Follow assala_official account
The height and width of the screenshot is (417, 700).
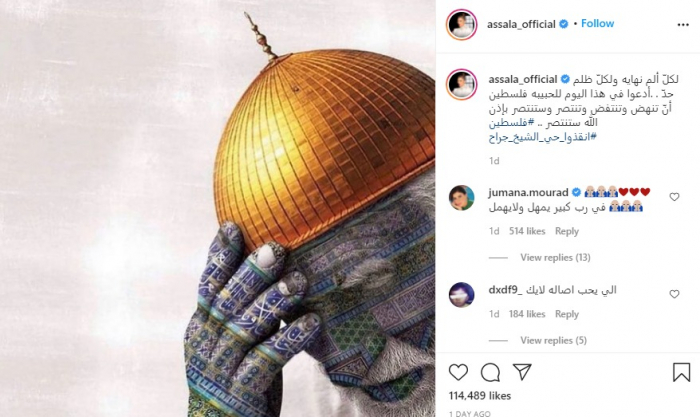coord(597,24)
